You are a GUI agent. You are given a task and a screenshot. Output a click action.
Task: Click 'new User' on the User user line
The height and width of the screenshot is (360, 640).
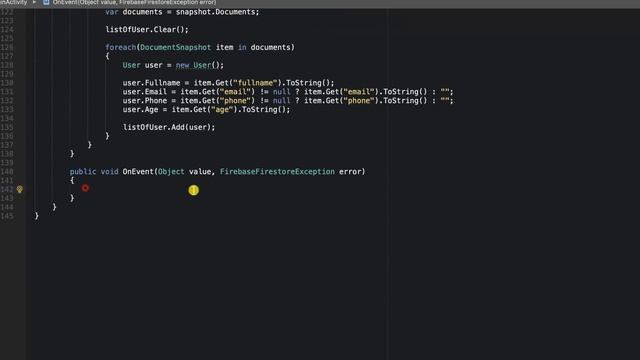(x=193, y=65)
